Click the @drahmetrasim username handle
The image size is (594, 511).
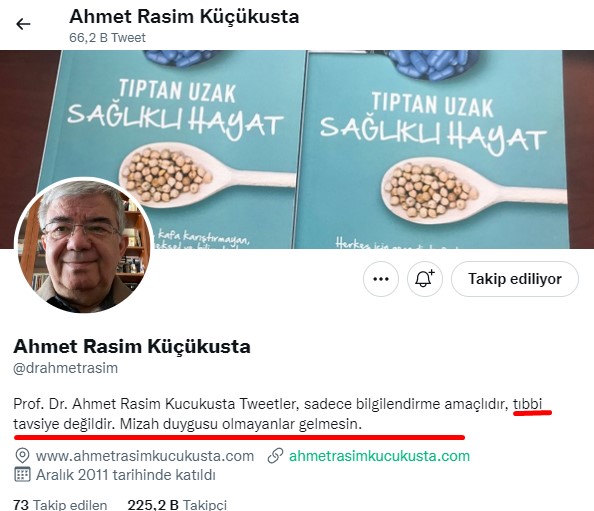(66, 368)
